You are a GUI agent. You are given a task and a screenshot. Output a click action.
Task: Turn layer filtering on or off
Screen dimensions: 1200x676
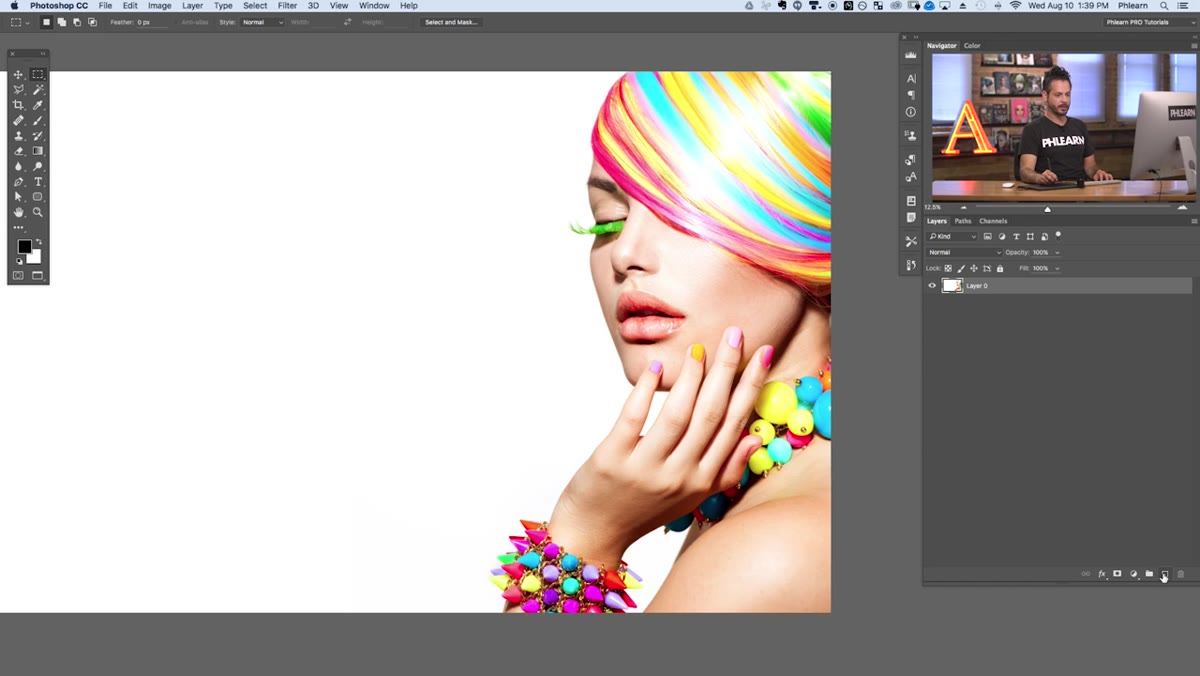pos(1058,235)
